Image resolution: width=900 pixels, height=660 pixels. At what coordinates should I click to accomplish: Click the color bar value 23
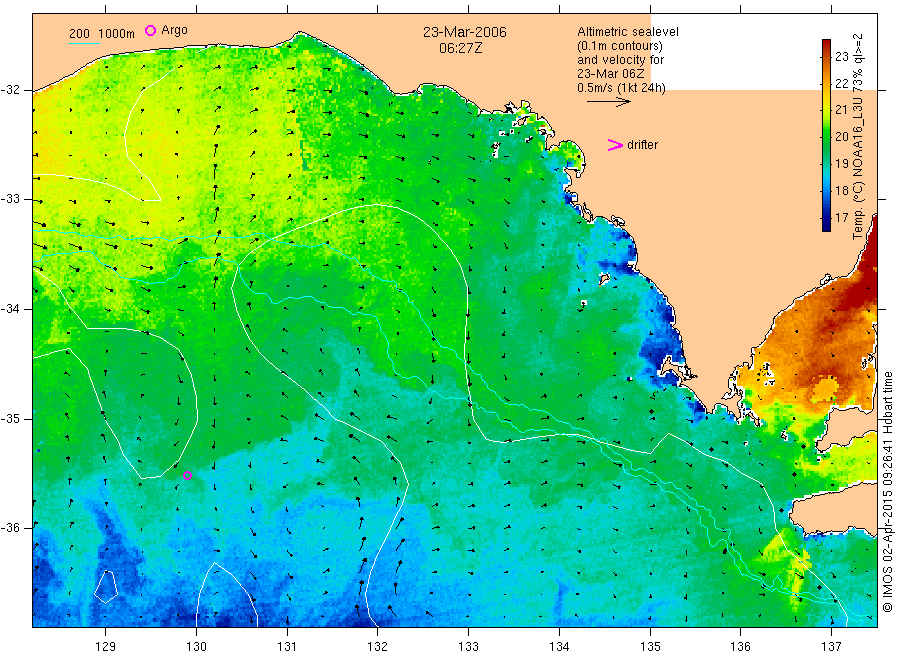841,56
